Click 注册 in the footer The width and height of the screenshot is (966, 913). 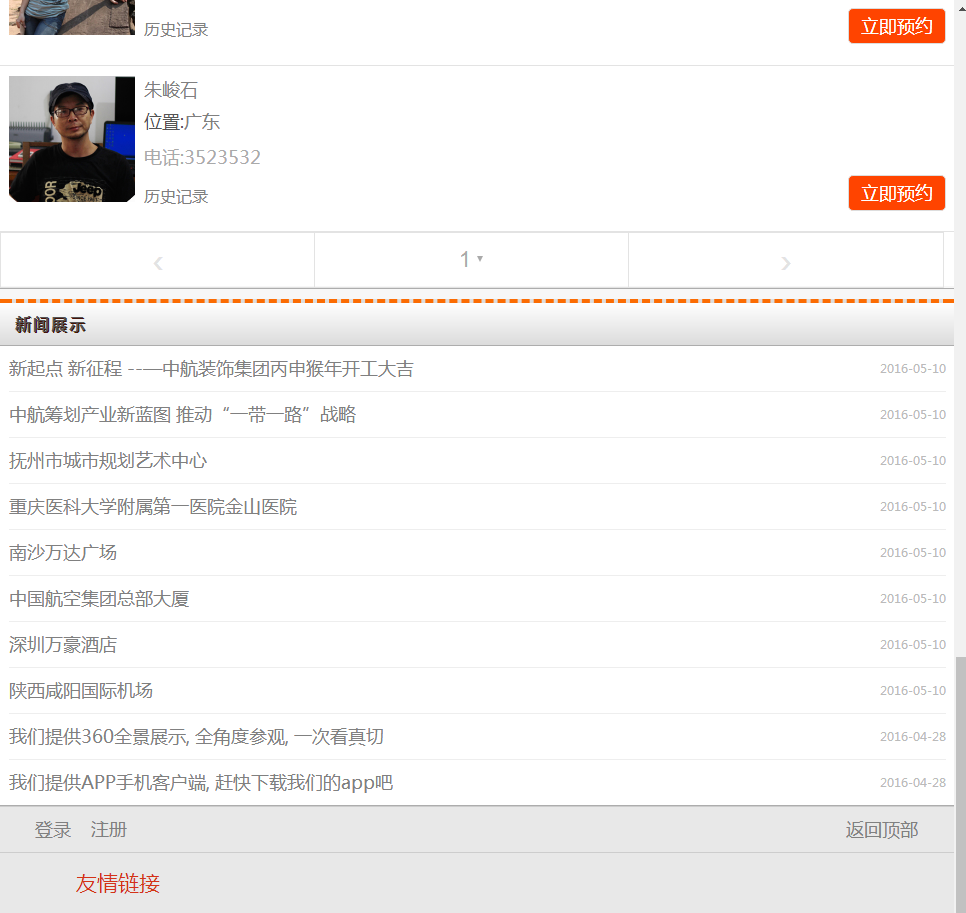point(109,830)
